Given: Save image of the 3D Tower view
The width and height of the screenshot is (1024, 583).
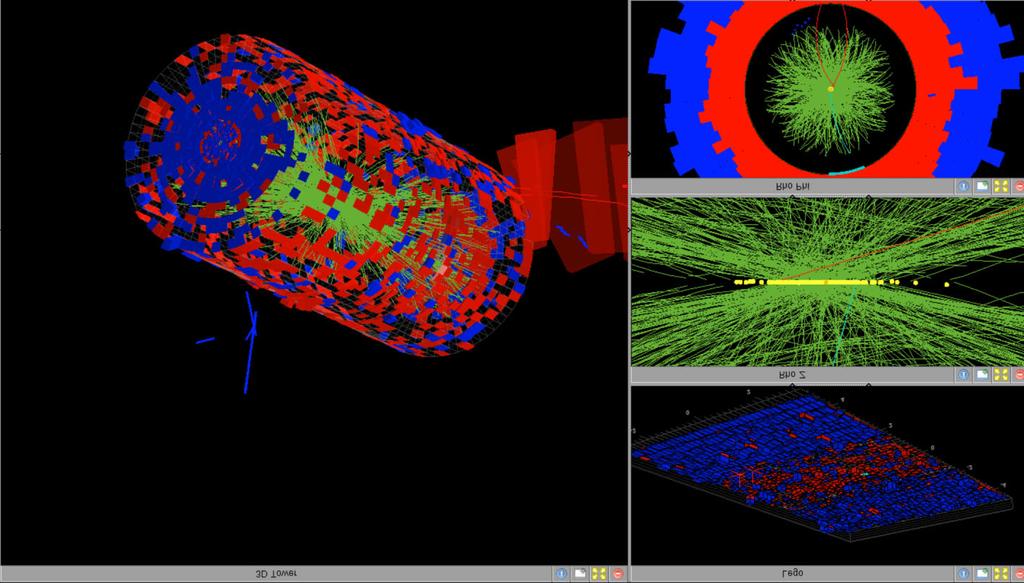Looking at the screenshot, I should tap(580, 574).
